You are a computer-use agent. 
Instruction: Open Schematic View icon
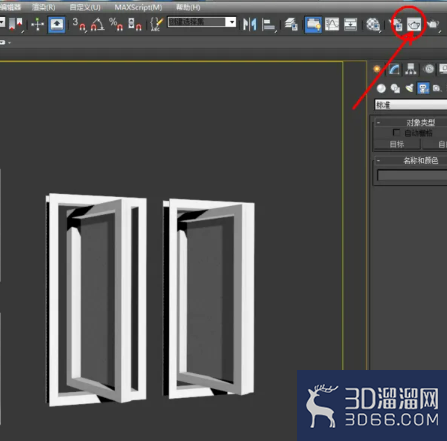(x=350, y=24)
